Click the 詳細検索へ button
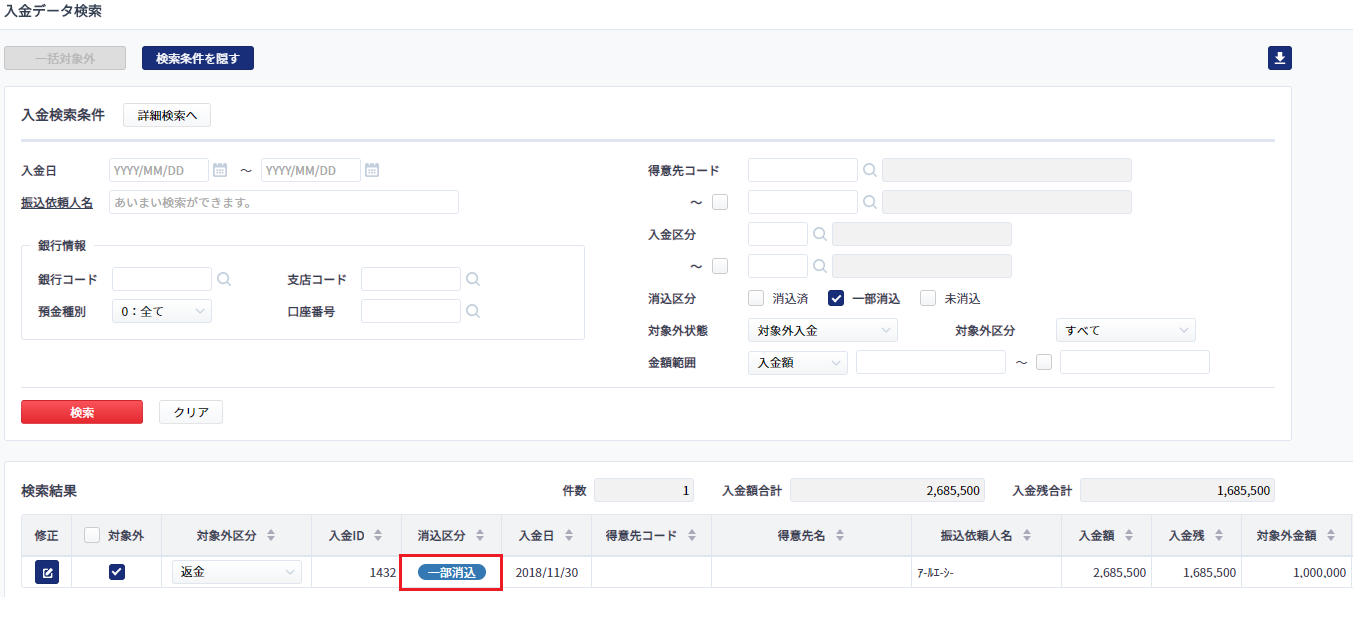The image size is (1360, 631). click(167, 115)
